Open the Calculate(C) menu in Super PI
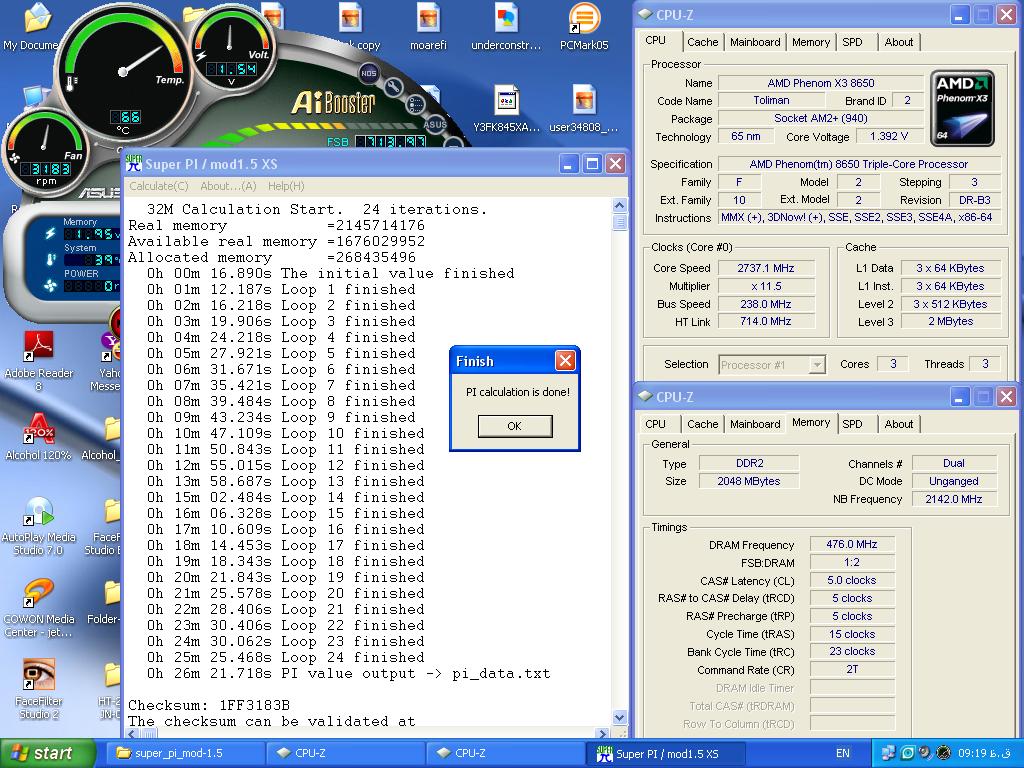The width and height of the screenshot is (1024, 768). tap(159, 186)
